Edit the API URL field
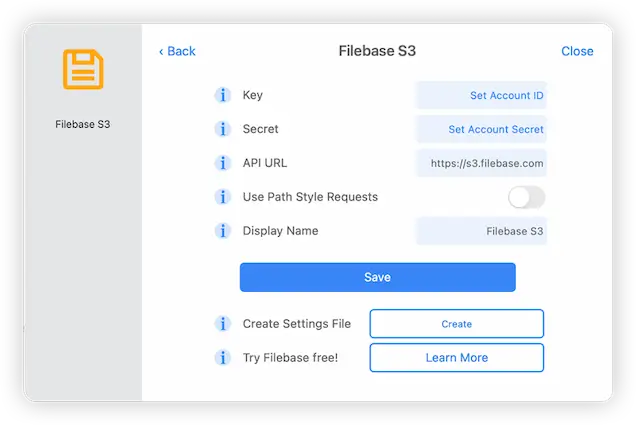Image resolution: width=636 pixels, height=425 pixels. pos(481,163)
